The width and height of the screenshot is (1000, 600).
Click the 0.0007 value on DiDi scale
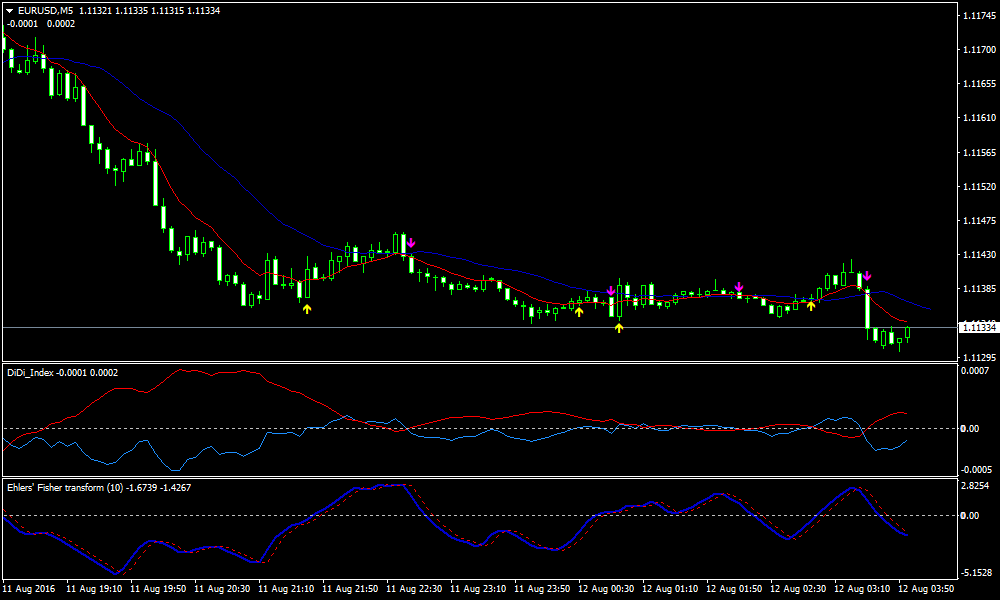(975, 371)
